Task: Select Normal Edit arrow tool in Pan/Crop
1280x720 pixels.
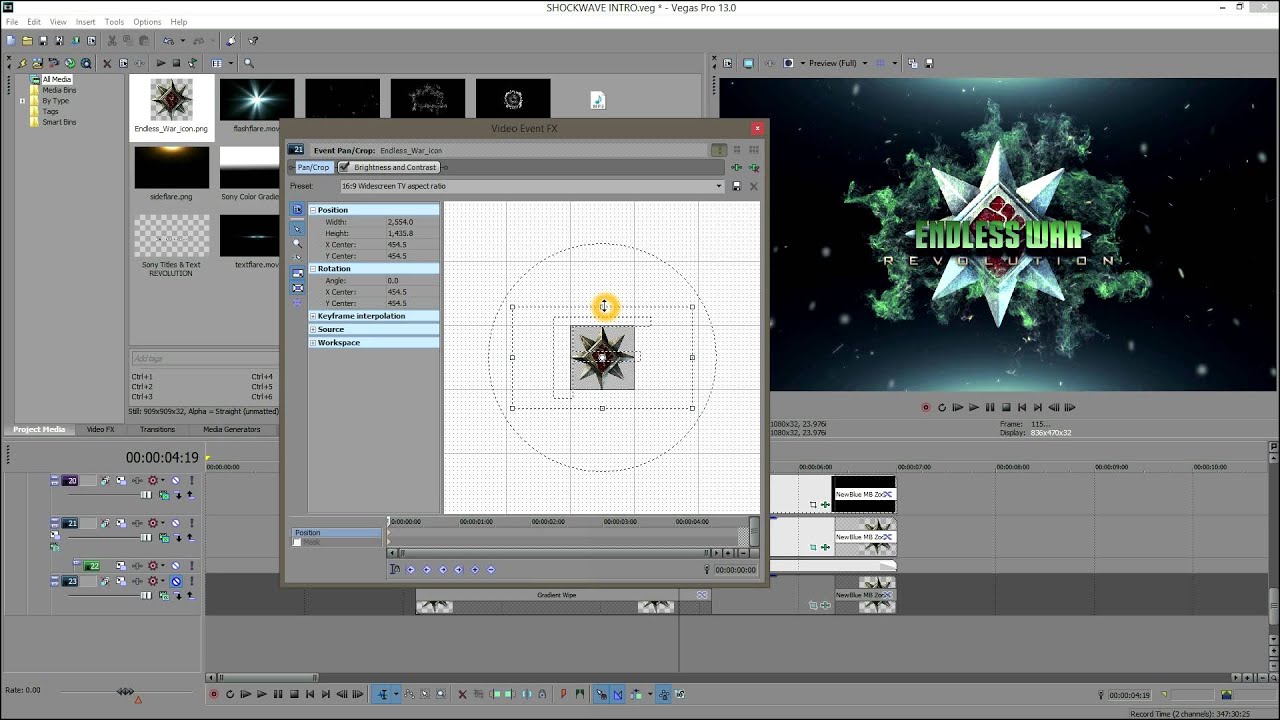Action: coord(297,229)
